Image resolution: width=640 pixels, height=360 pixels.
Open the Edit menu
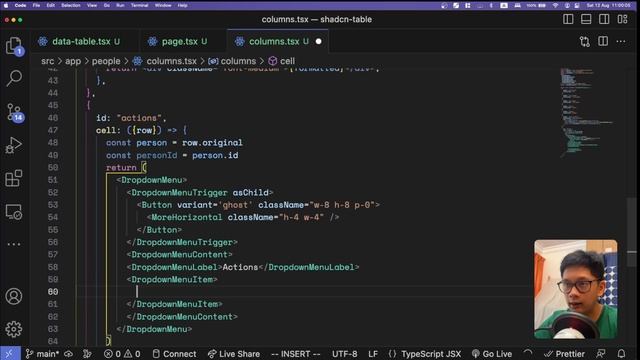click(x=51, y=5)
